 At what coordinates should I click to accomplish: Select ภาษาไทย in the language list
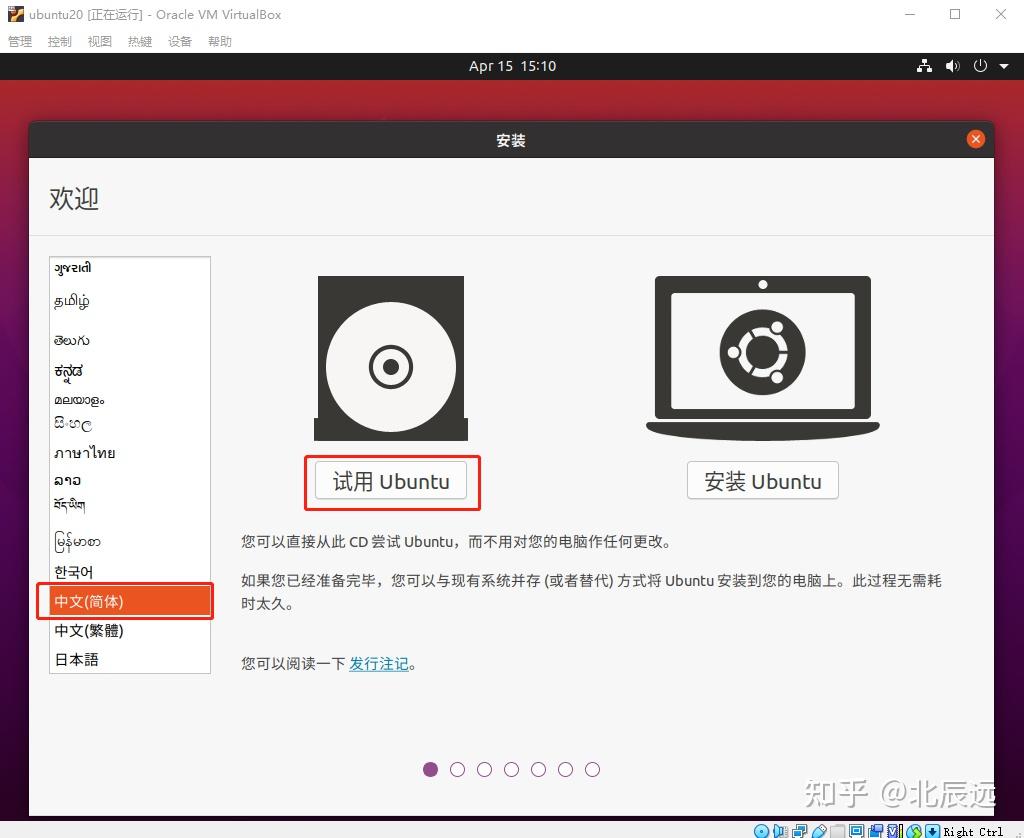130,453
